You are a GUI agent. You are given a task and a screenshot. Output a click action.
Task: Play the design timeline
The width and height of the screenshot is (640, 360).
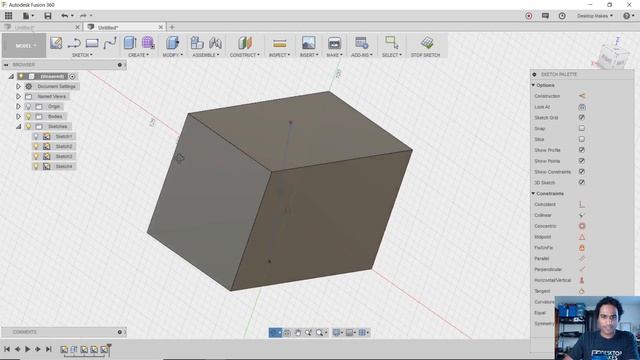tap(28, 349)
